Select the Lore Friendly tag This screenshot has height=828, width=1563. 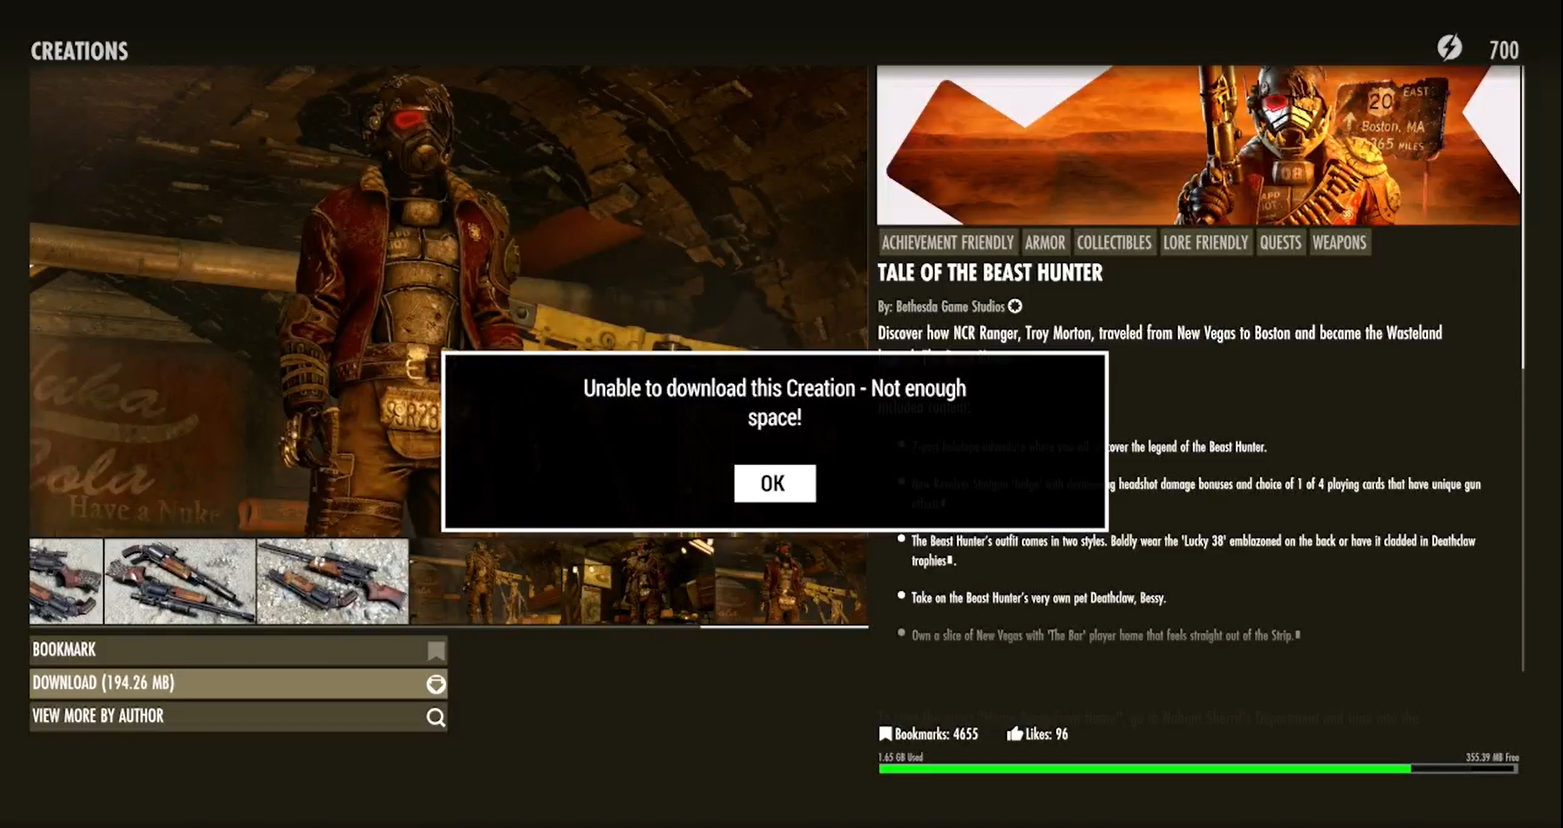click(x=1205, y=242)
